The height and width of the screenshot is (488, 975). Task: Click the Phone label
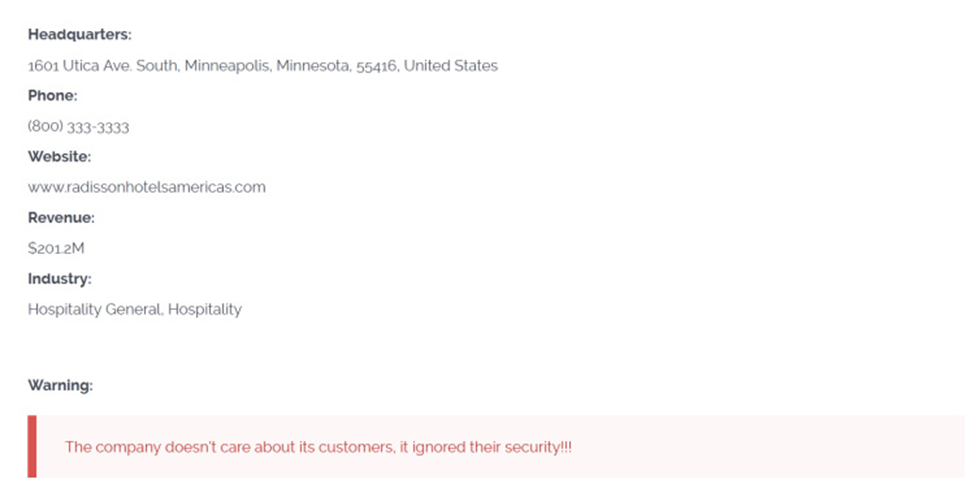point(52,96)
